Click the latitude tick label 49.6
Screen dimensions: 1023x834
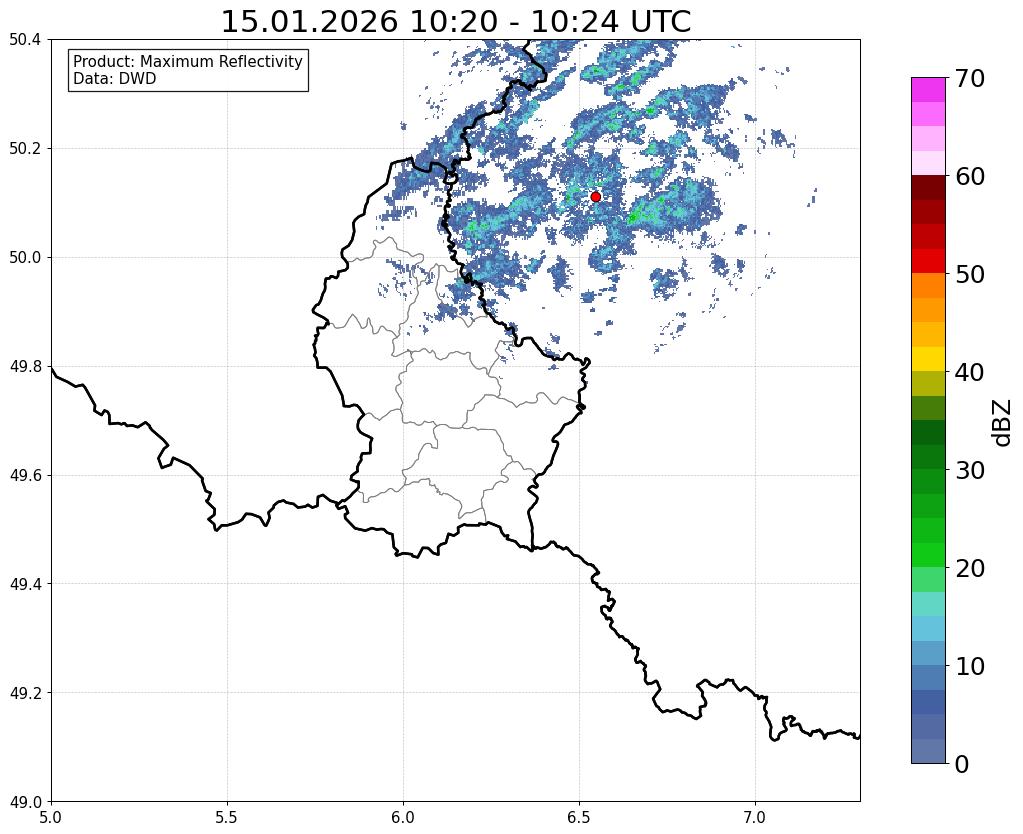coord(25,475)
